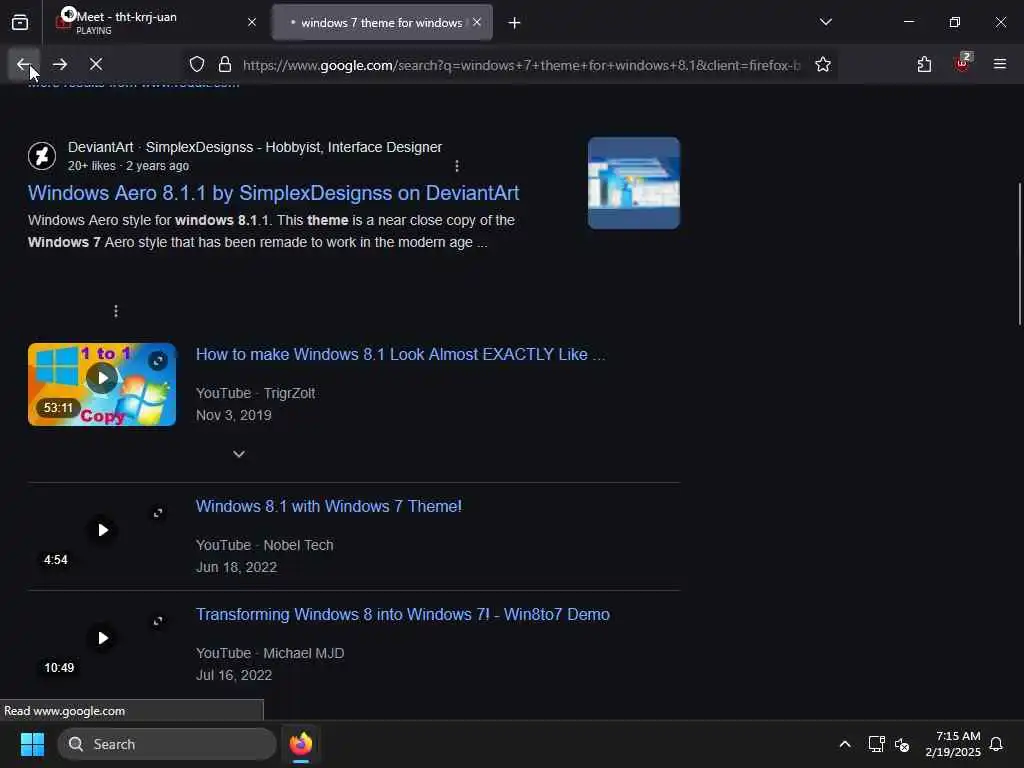
Task: Close the windows 7 theme search tab
Action: point(477,22)
